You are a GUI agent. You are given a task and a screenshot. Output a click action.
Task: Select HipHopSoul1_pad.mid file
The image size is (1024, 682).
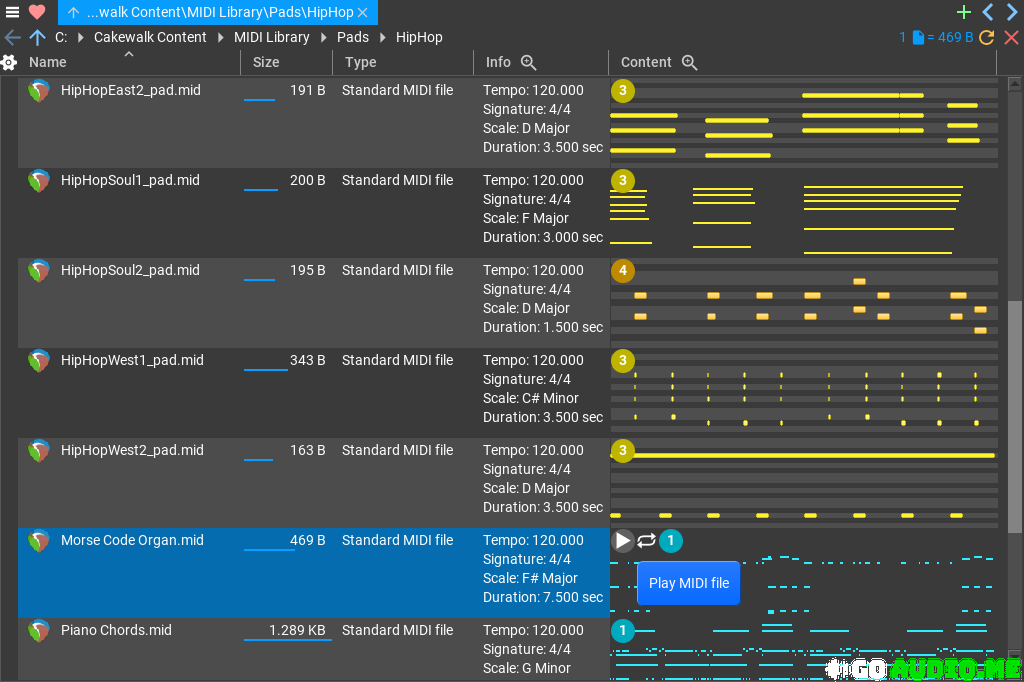click(x=130, y=180)
